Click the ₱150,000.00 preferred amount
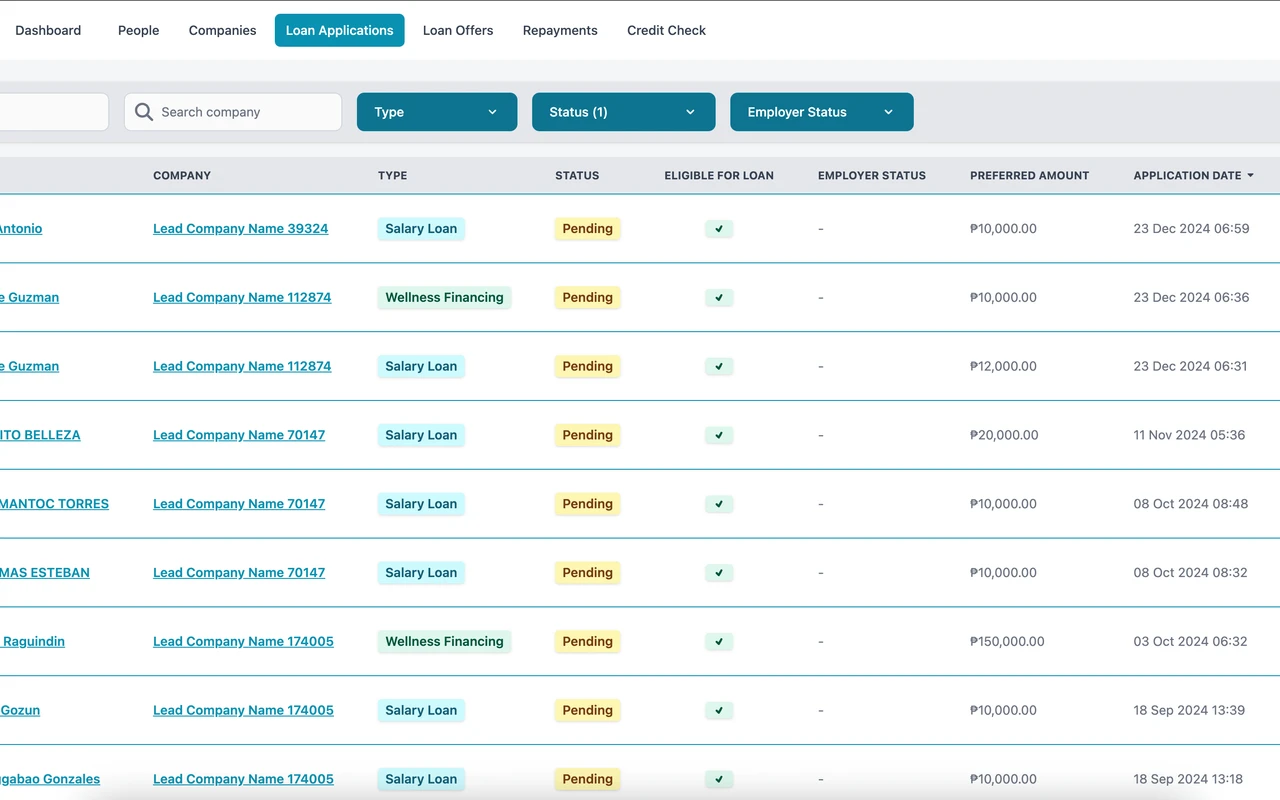 [x=1007, y=642]
